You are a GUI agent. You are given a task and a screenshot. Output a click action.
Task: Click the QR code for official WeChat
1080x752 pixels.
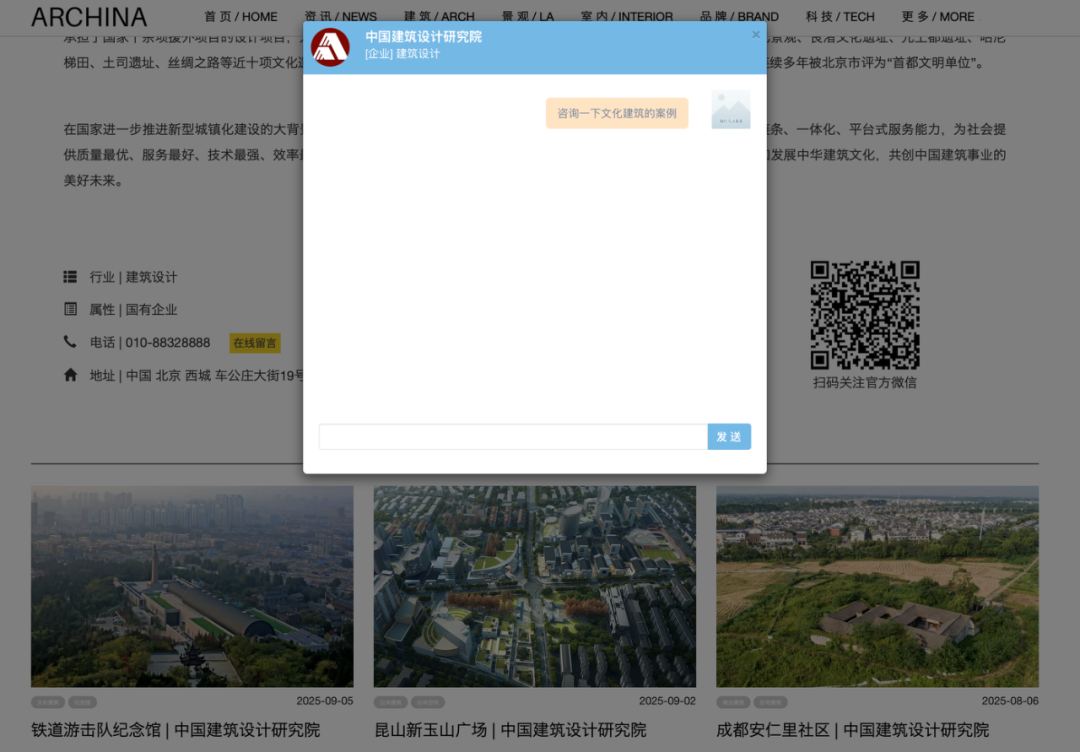pyautogui.click(x=864, y=315)
